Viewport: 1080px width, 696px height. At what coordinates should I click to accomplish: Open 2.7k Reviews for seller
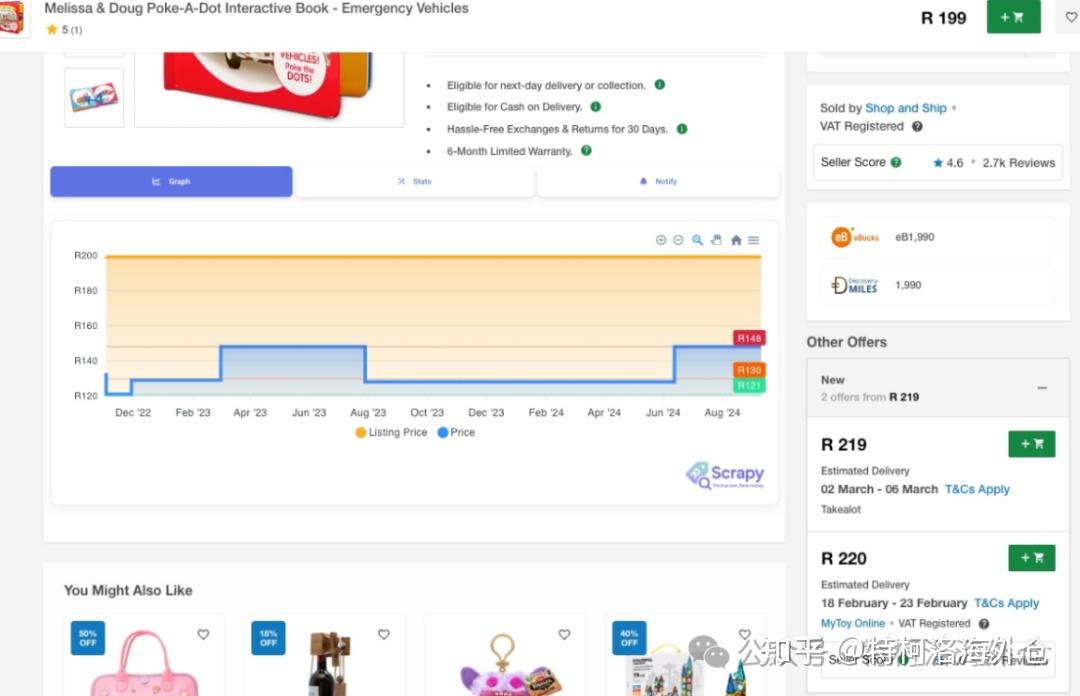coord(1019,163)
